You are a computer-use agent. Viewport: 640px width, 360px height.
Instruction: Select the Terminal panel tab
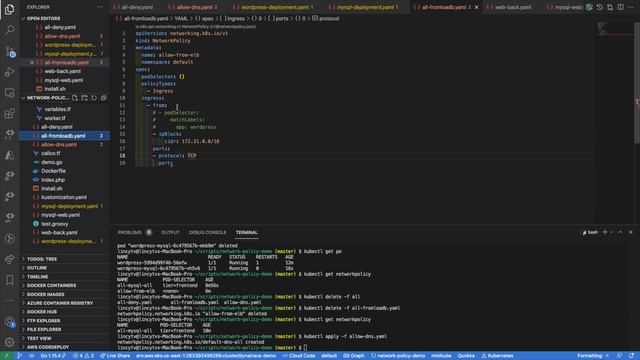tap(247, 232)
